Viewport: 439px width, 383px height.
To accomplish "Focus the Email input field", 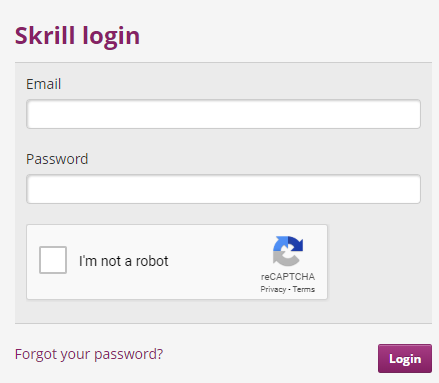I will pyautogui.click(x=223, y=114).
